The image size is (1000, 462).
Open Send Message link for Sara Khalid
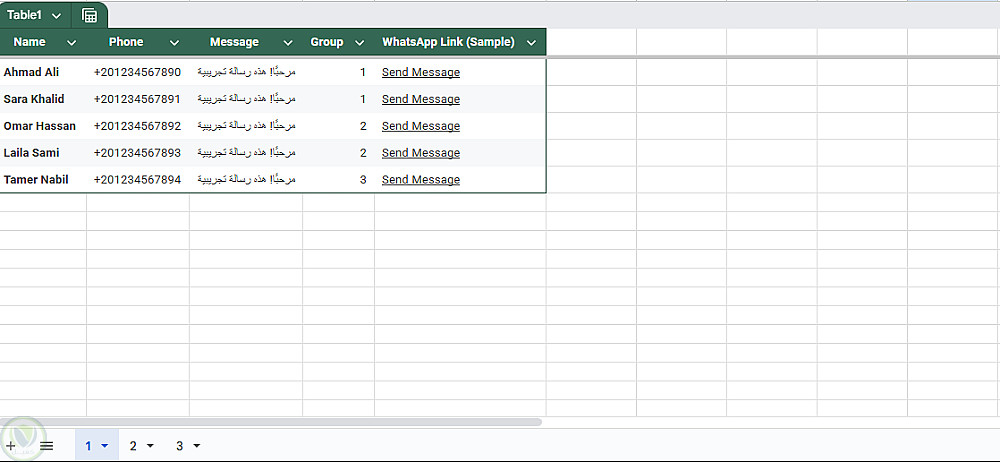pos(421,99)
